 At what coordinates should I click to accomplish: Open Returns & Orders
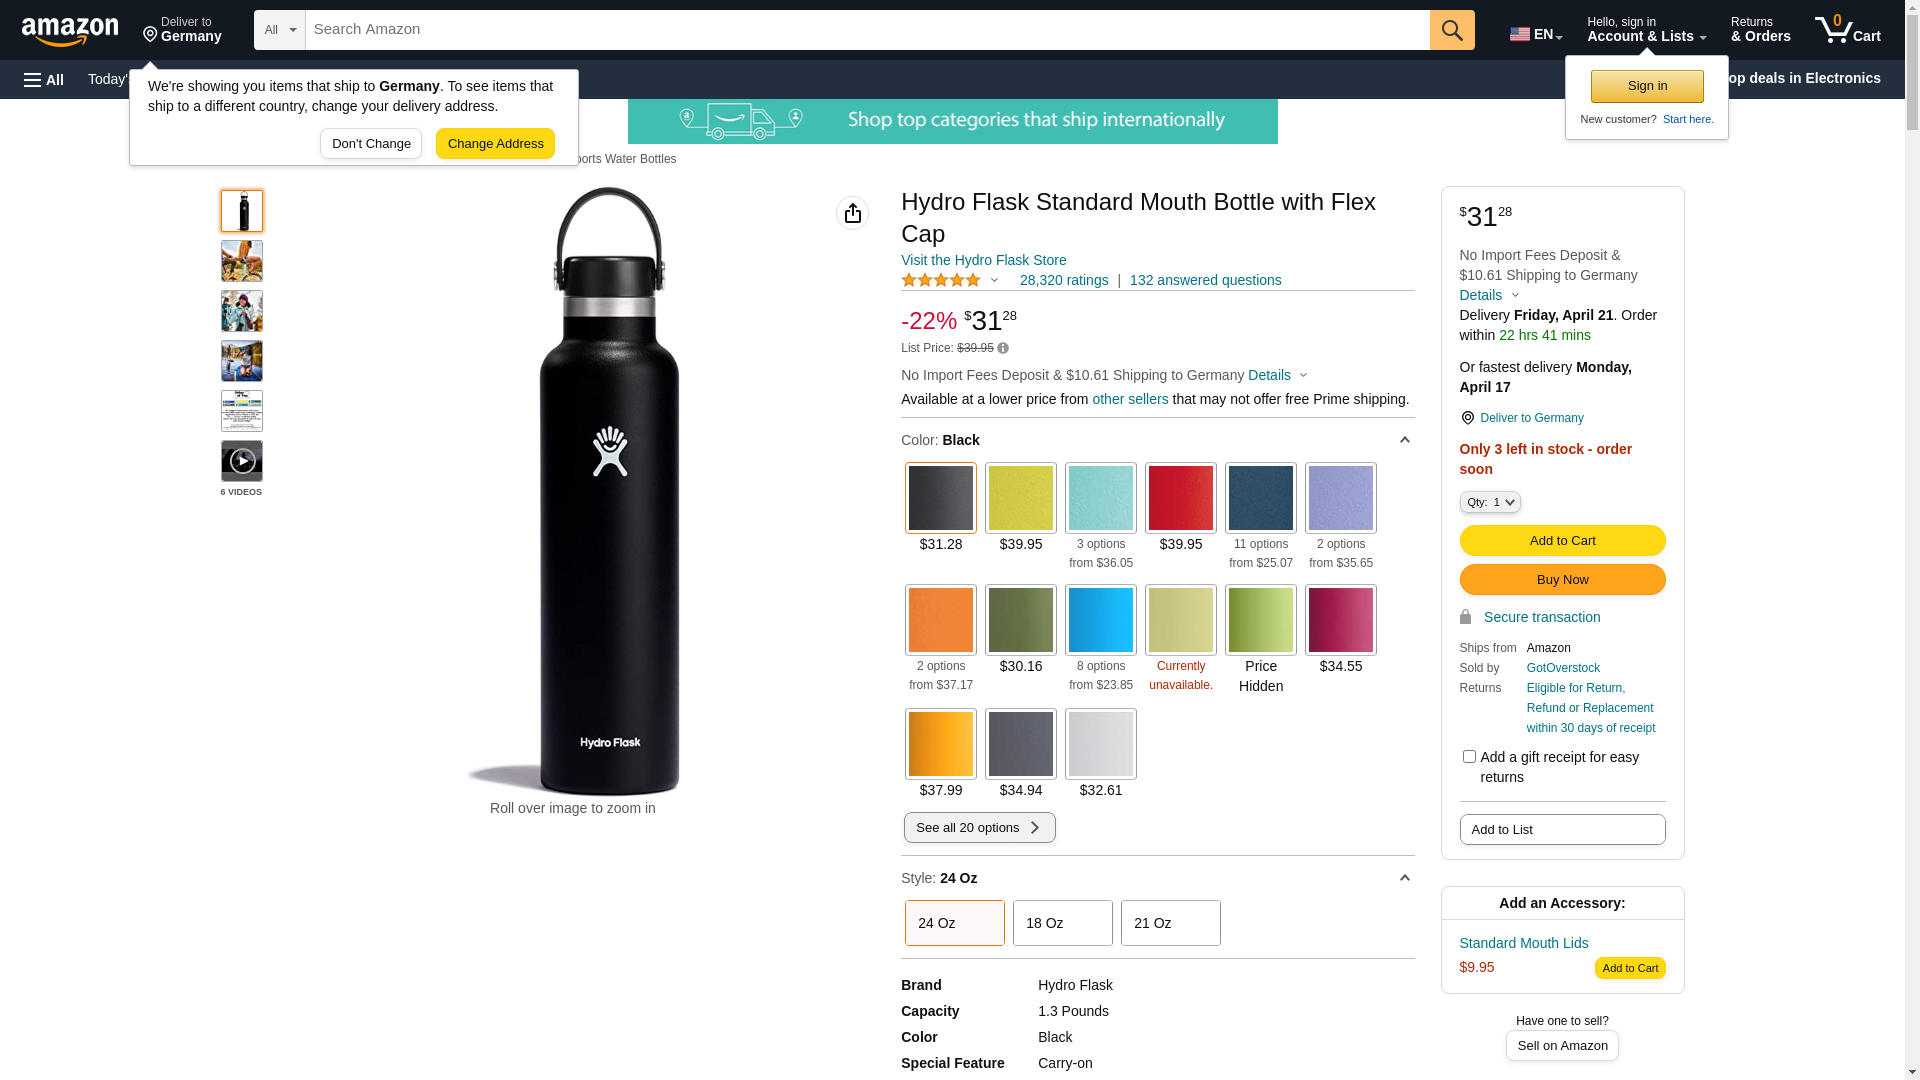1760,30
